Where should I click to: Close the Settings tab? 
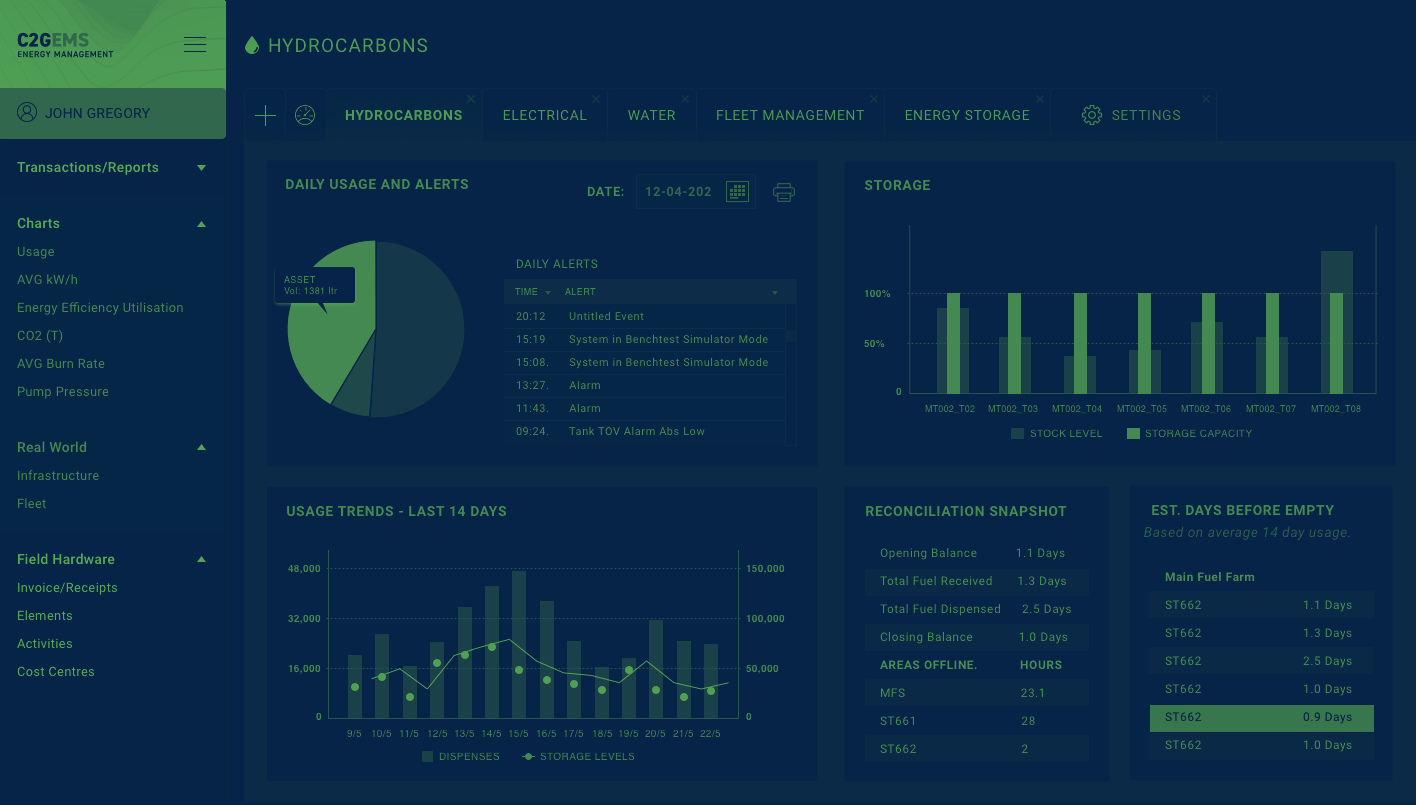pyautogui.click(x=1206, y=99)
